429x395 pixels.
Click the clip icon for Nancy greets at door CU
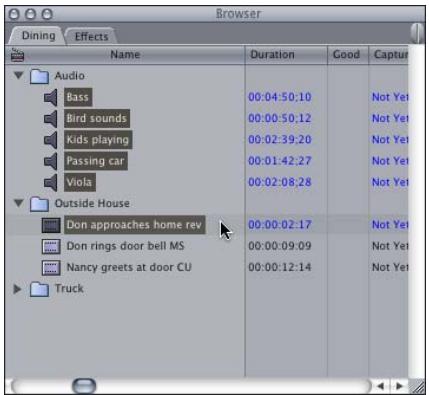[x=51, y=268]
